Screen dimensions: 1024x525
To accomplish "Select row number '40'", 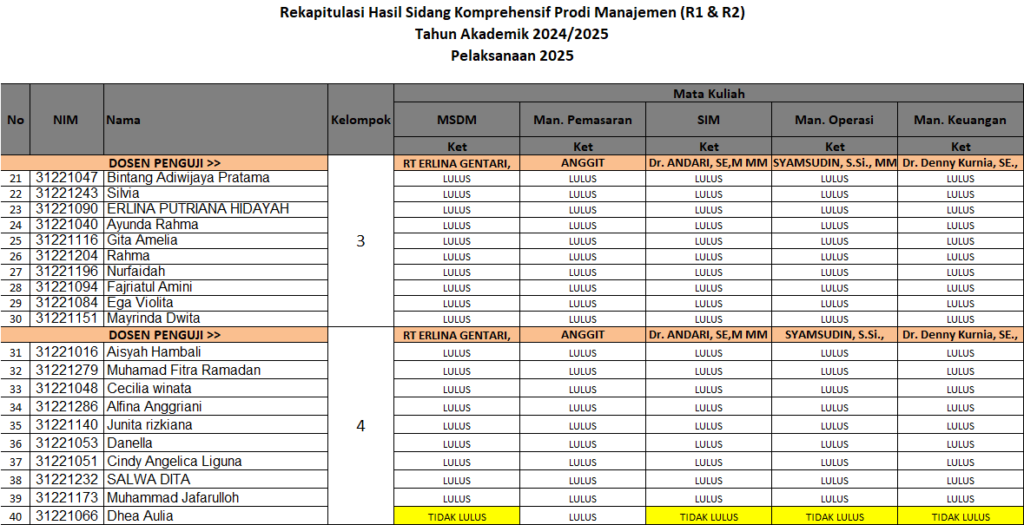I will [15, 517].
